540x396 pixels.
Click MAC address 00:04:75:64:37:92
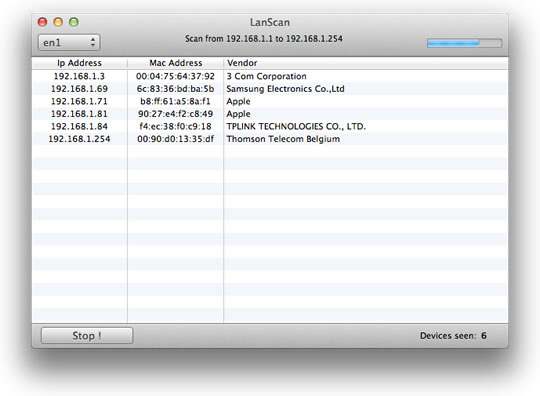coord(175,76)
